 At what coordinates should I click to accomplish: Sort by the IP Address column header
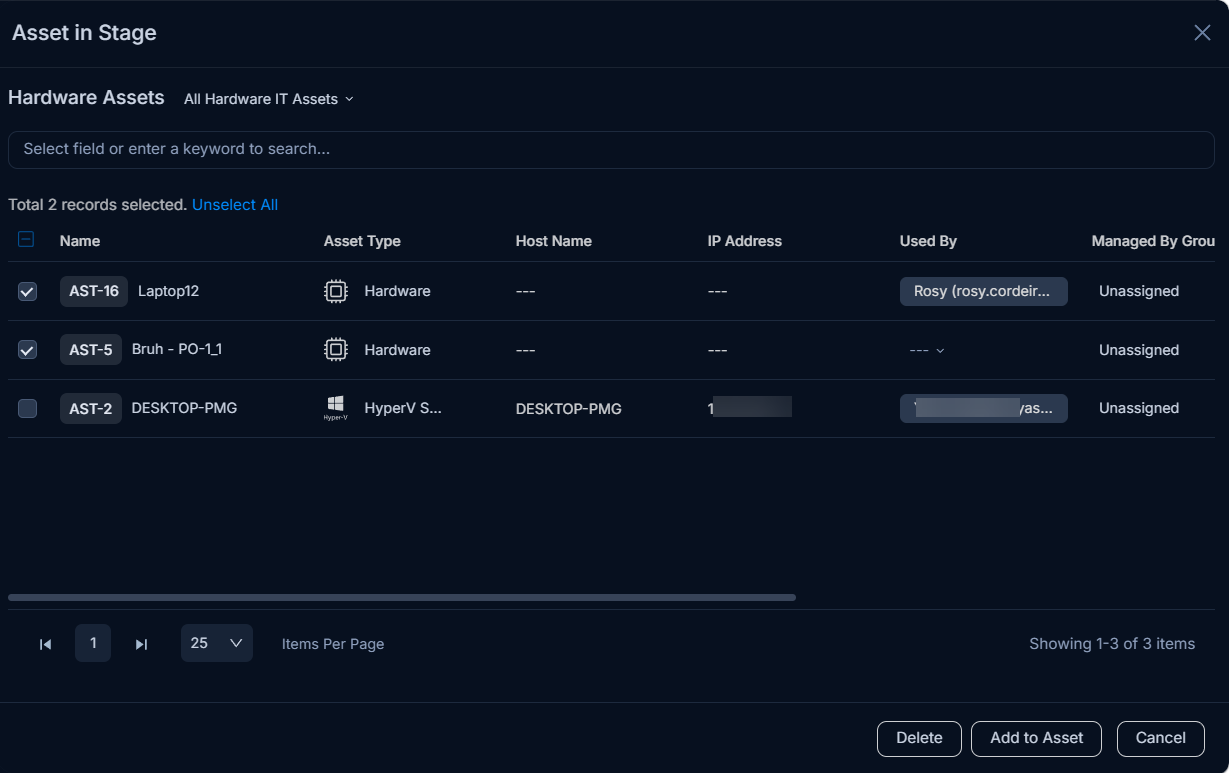(745, 241)
